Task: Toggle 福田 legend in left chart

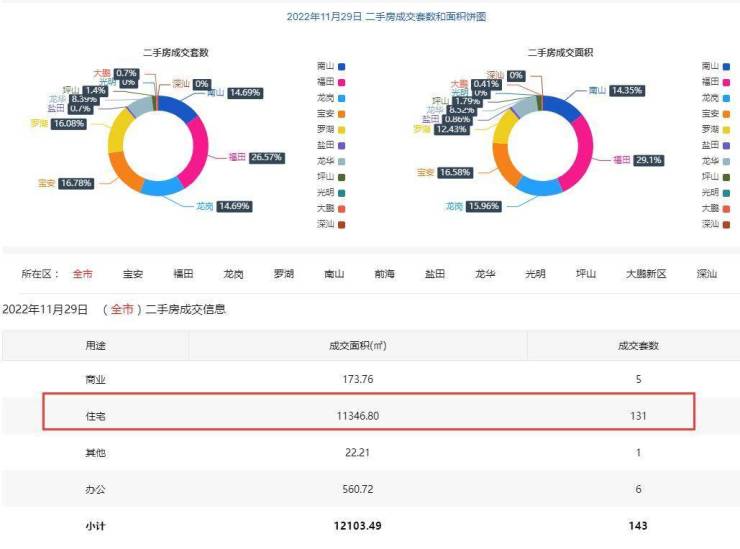Action: (331, 82)
